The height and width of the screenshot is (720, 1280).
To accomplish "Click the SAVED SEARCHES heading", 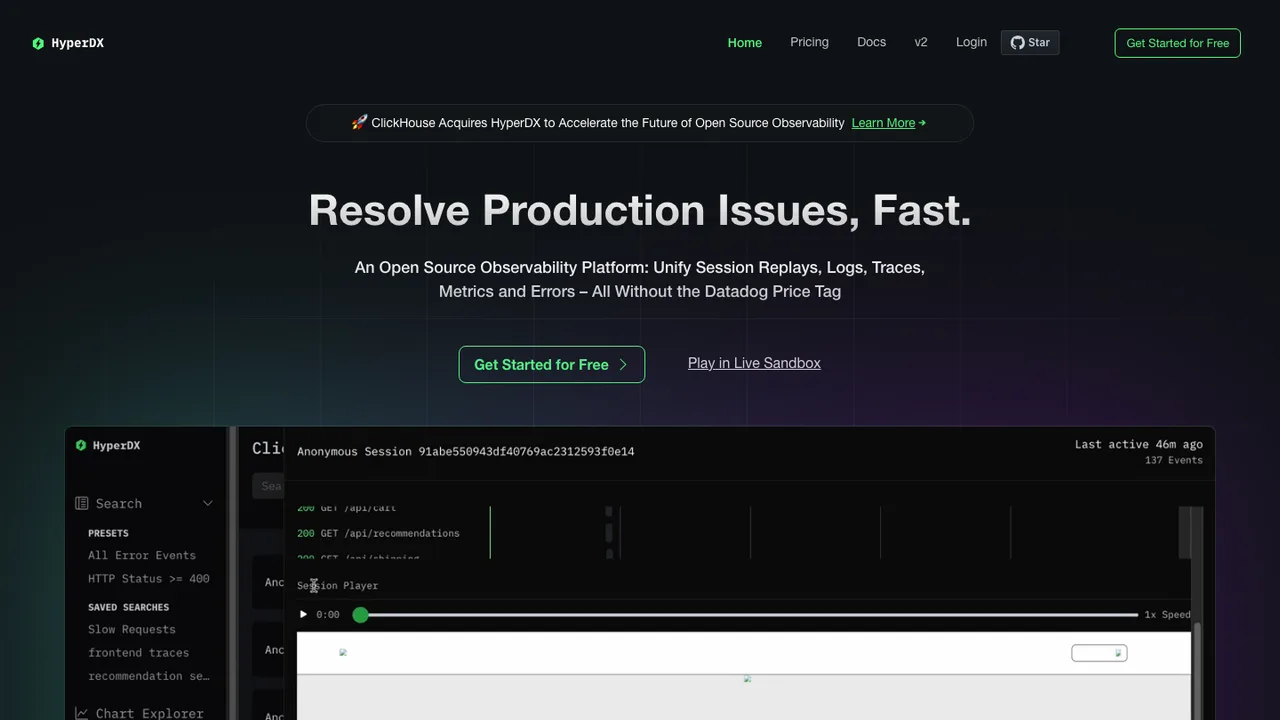I will pyautogui.click(x=128, y=608).
